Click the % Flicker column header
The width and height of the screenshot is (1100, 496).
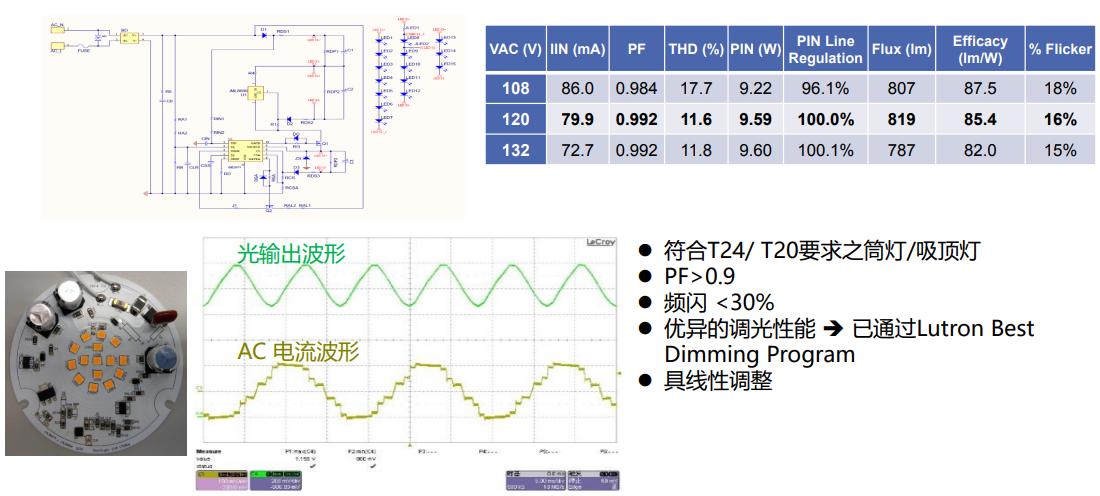pos(1060,50)
